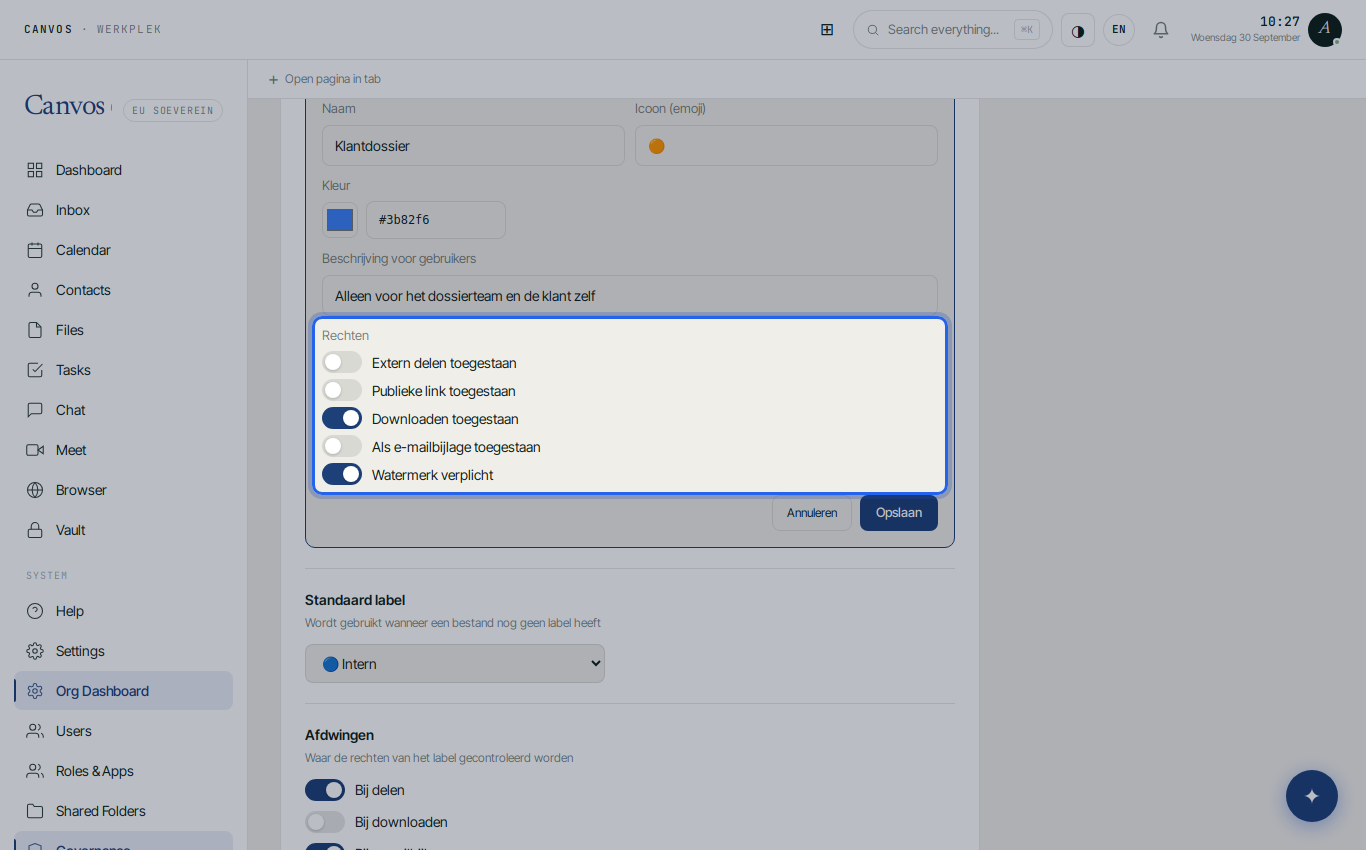This screenshot has width=1366, height=850.
Task: Click the Help question mark icon
Action: tap(35, 611)
